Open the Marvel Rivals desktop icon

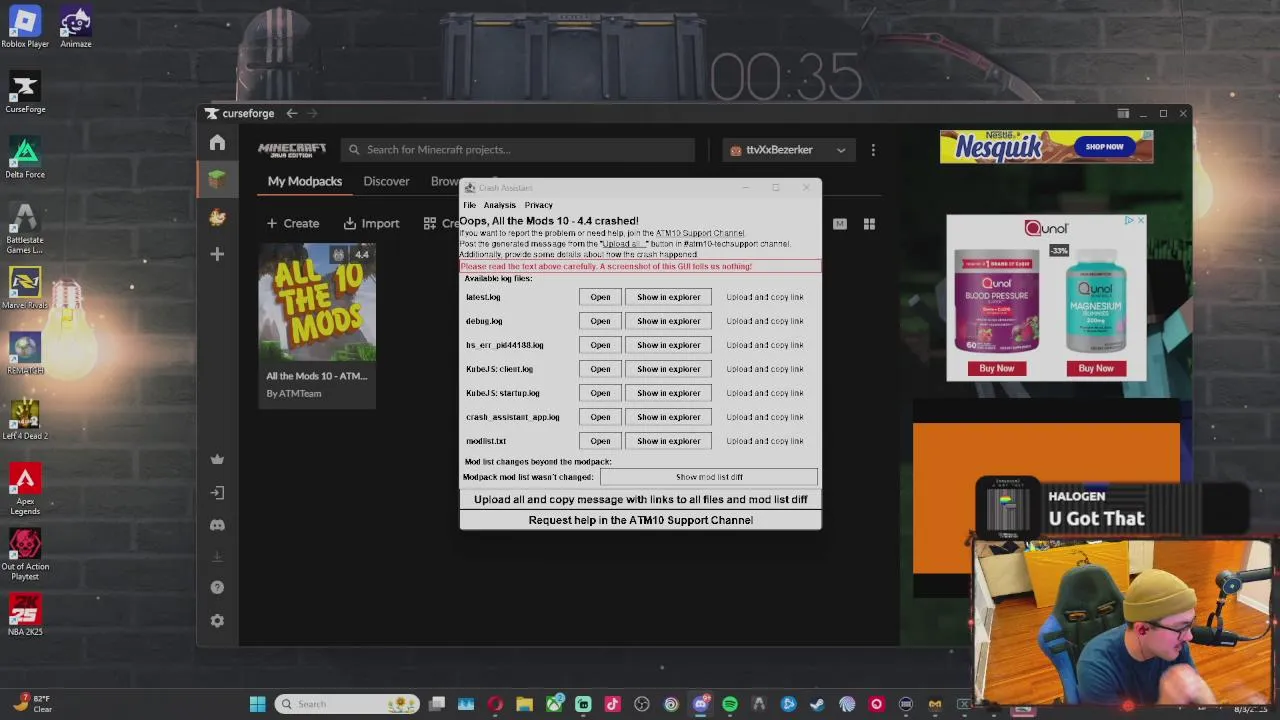25,289
